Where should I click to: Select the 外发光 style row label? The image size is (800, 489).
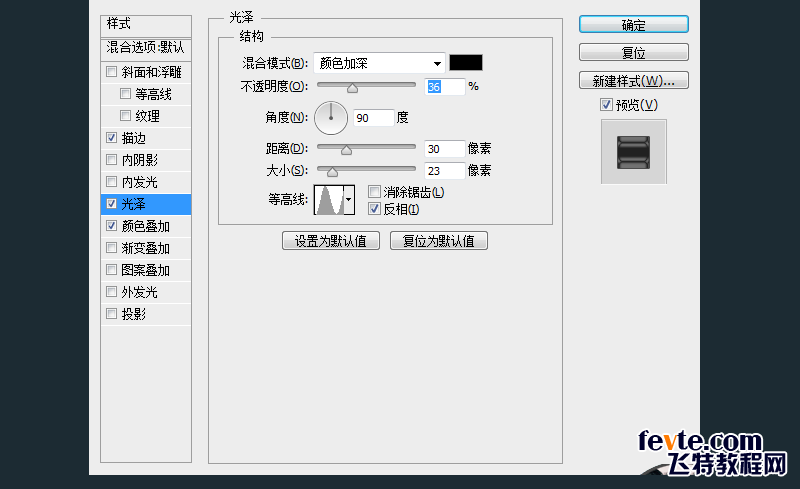click(x=139, y=292)
